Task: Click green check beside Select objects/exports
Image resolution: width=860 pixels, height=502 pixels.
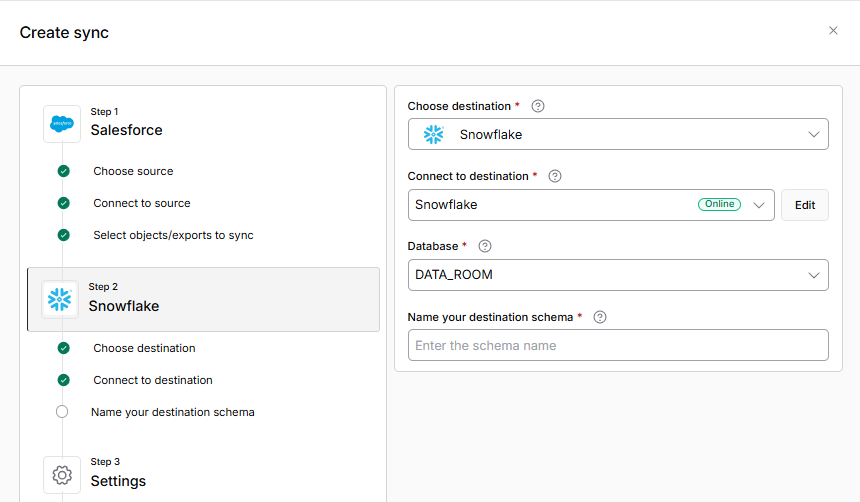Action: 64,235
